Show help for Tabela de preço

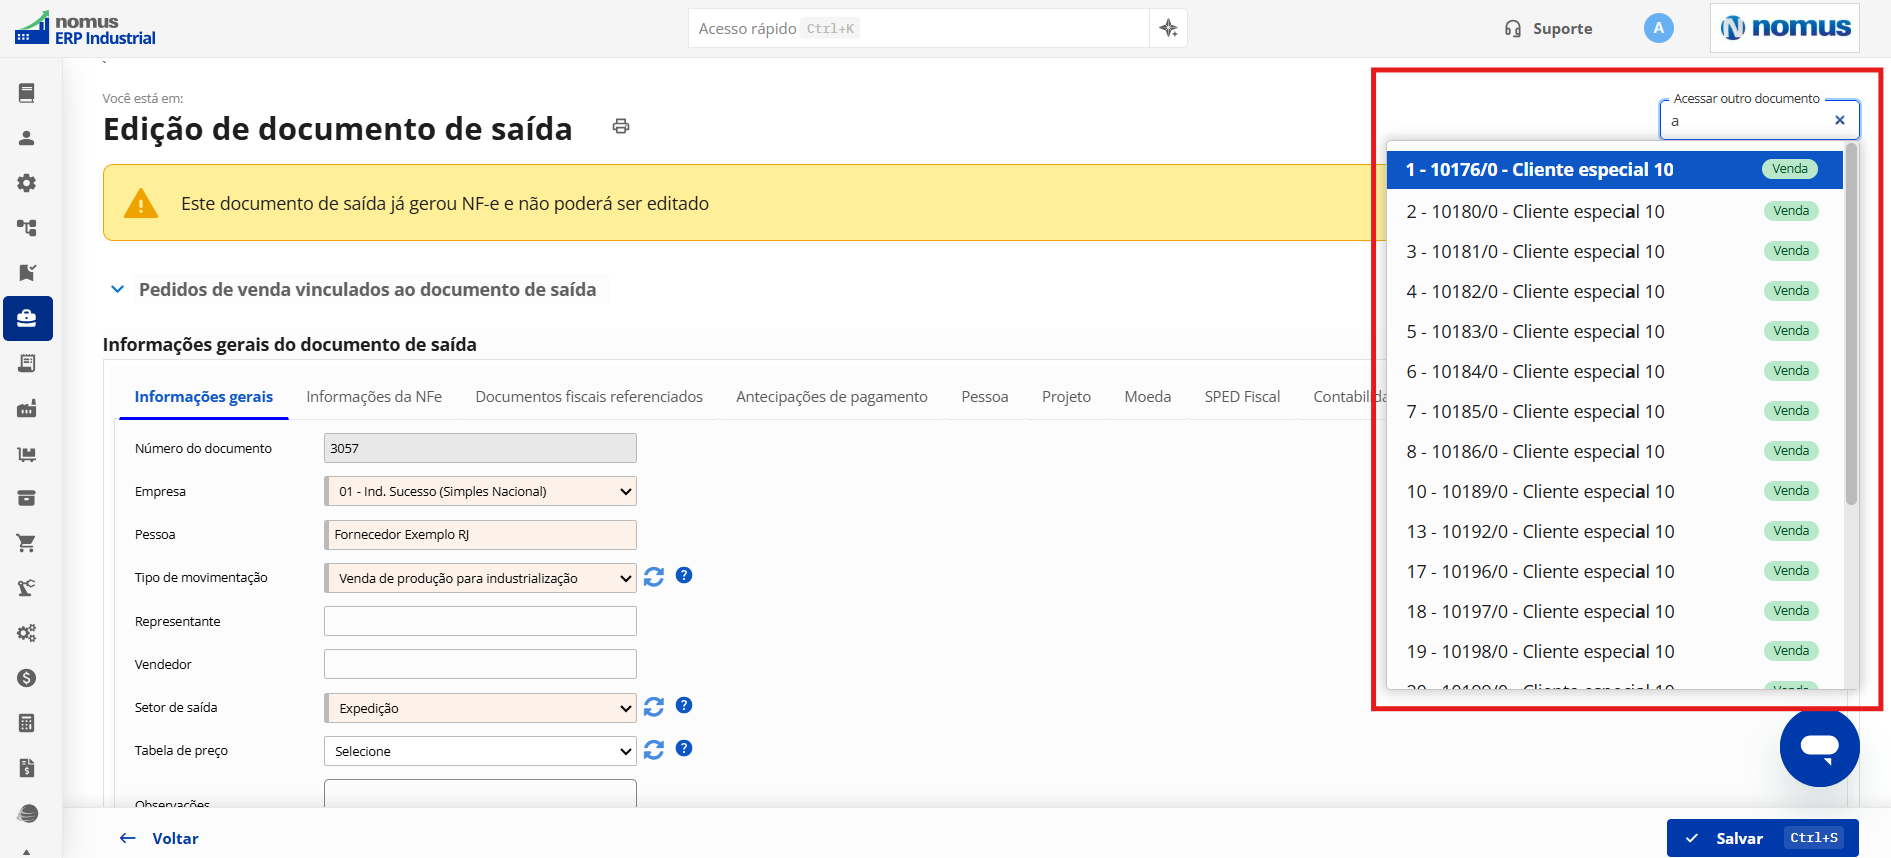tap(684, 748)
